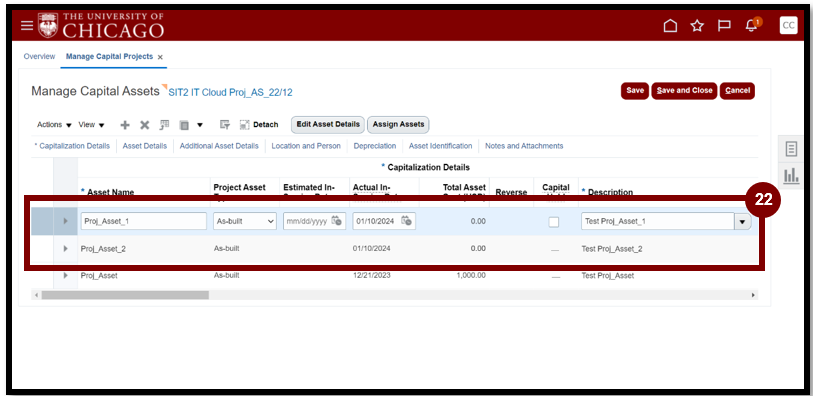
Task: Open calendar picker for Estimated In-Service Date
Action: point(337,221)
